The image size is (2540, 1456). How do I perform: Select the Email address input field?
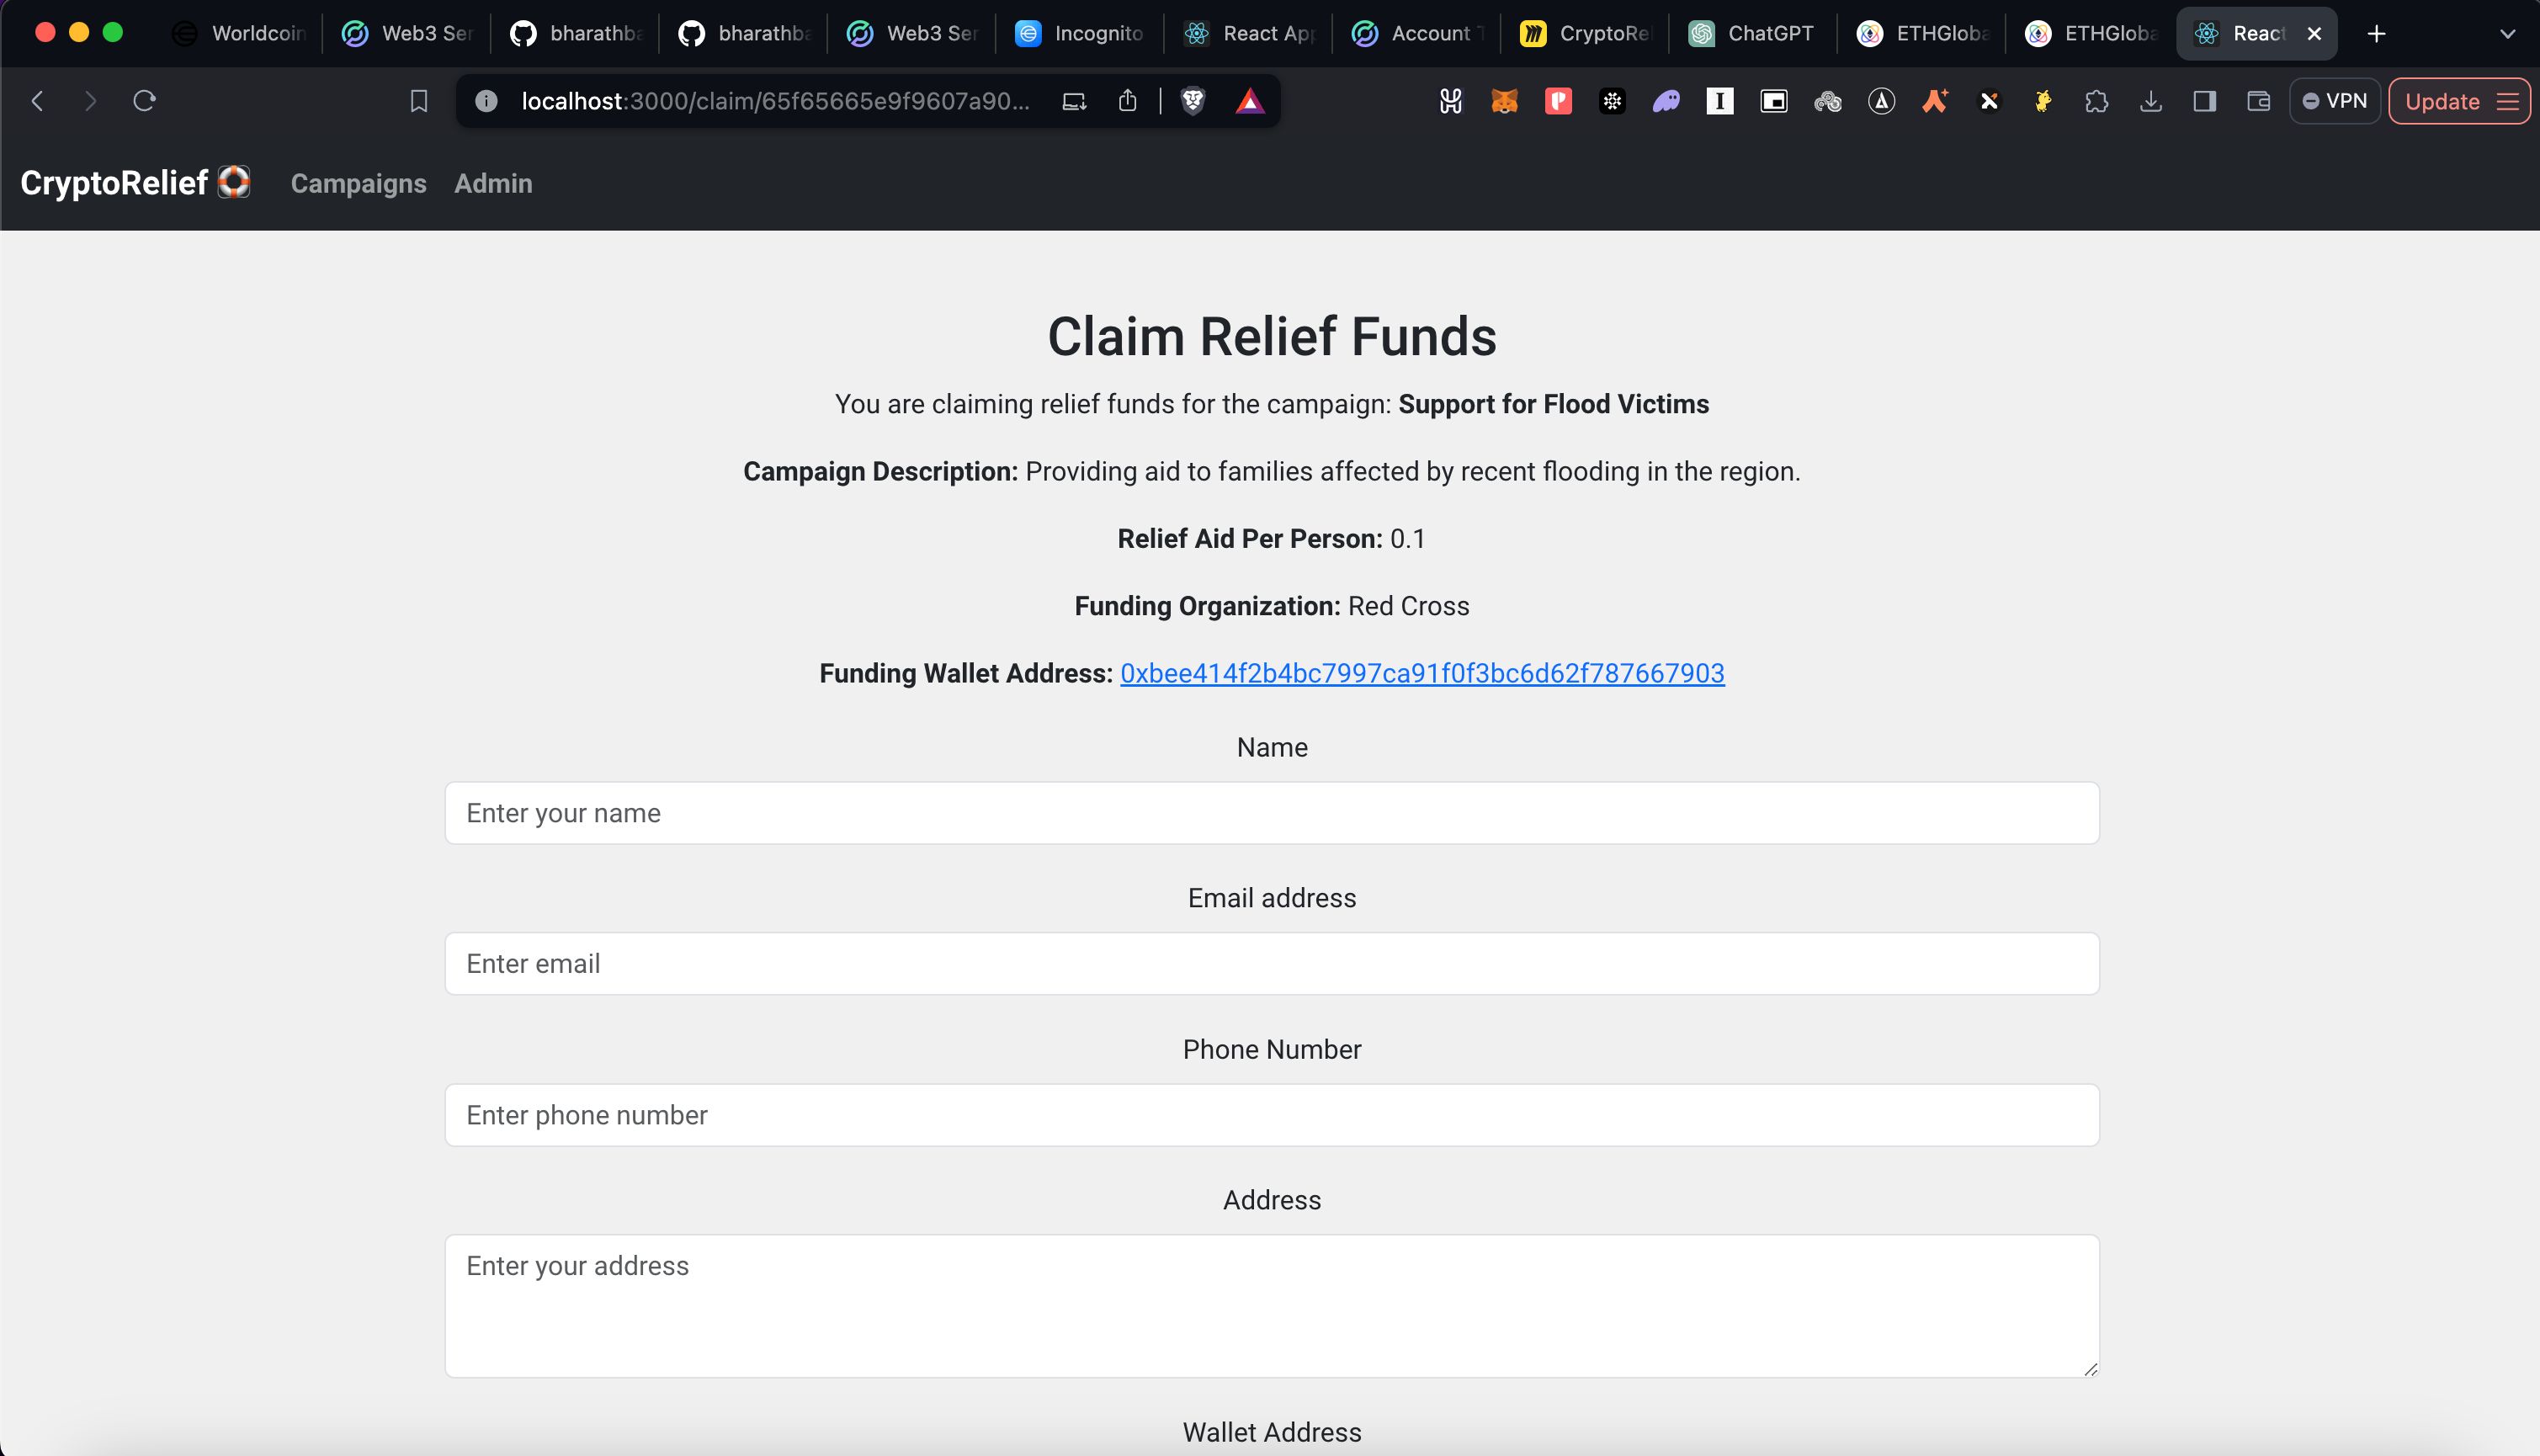pyautogui.click(x=1270, y=964)
